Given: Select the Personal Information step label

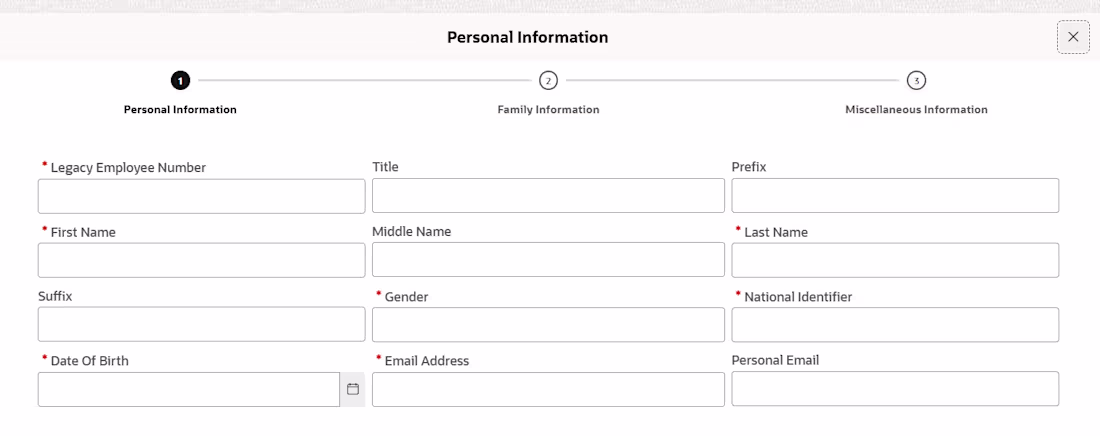Looking at the screenshot, I should pos(180,110).
